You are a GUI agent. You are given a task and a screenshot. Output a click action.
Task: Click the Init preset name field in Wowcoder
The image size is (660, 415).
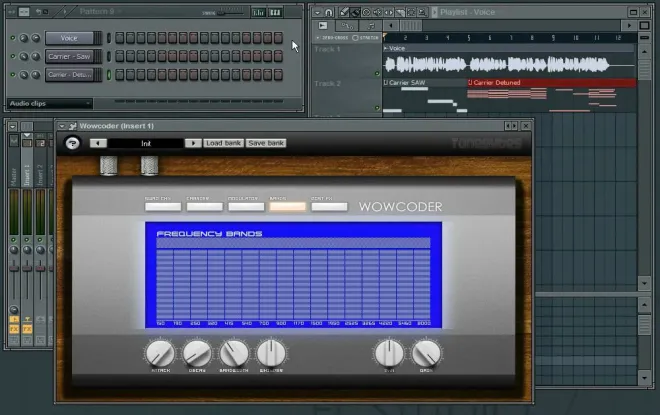pos(146,144)
